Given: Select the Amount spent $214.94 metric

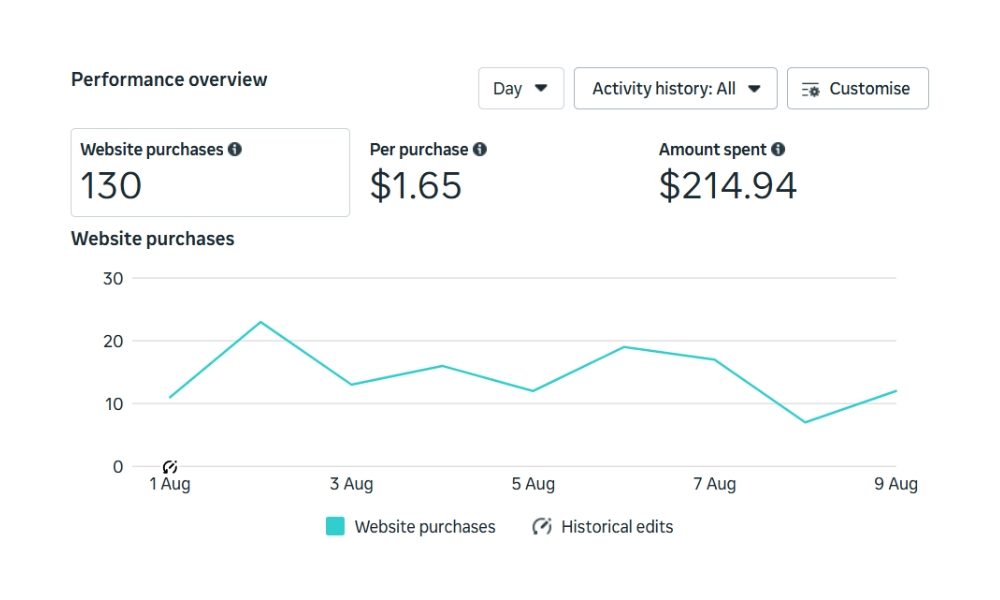Looking at the screenshot, I should pyautogui.click(x=728, y=172).
